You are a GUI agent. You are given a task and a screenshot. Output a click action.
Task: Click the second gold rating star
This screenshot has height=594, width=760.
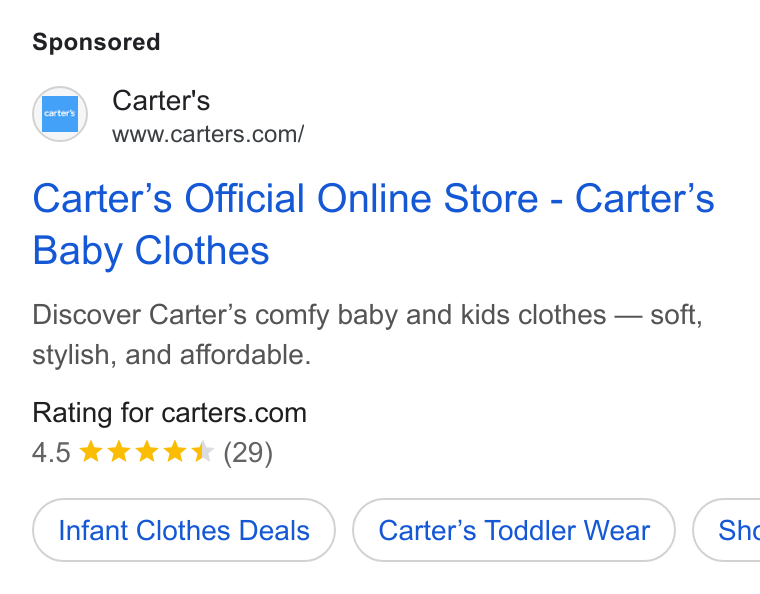click(x=119, y=452)
